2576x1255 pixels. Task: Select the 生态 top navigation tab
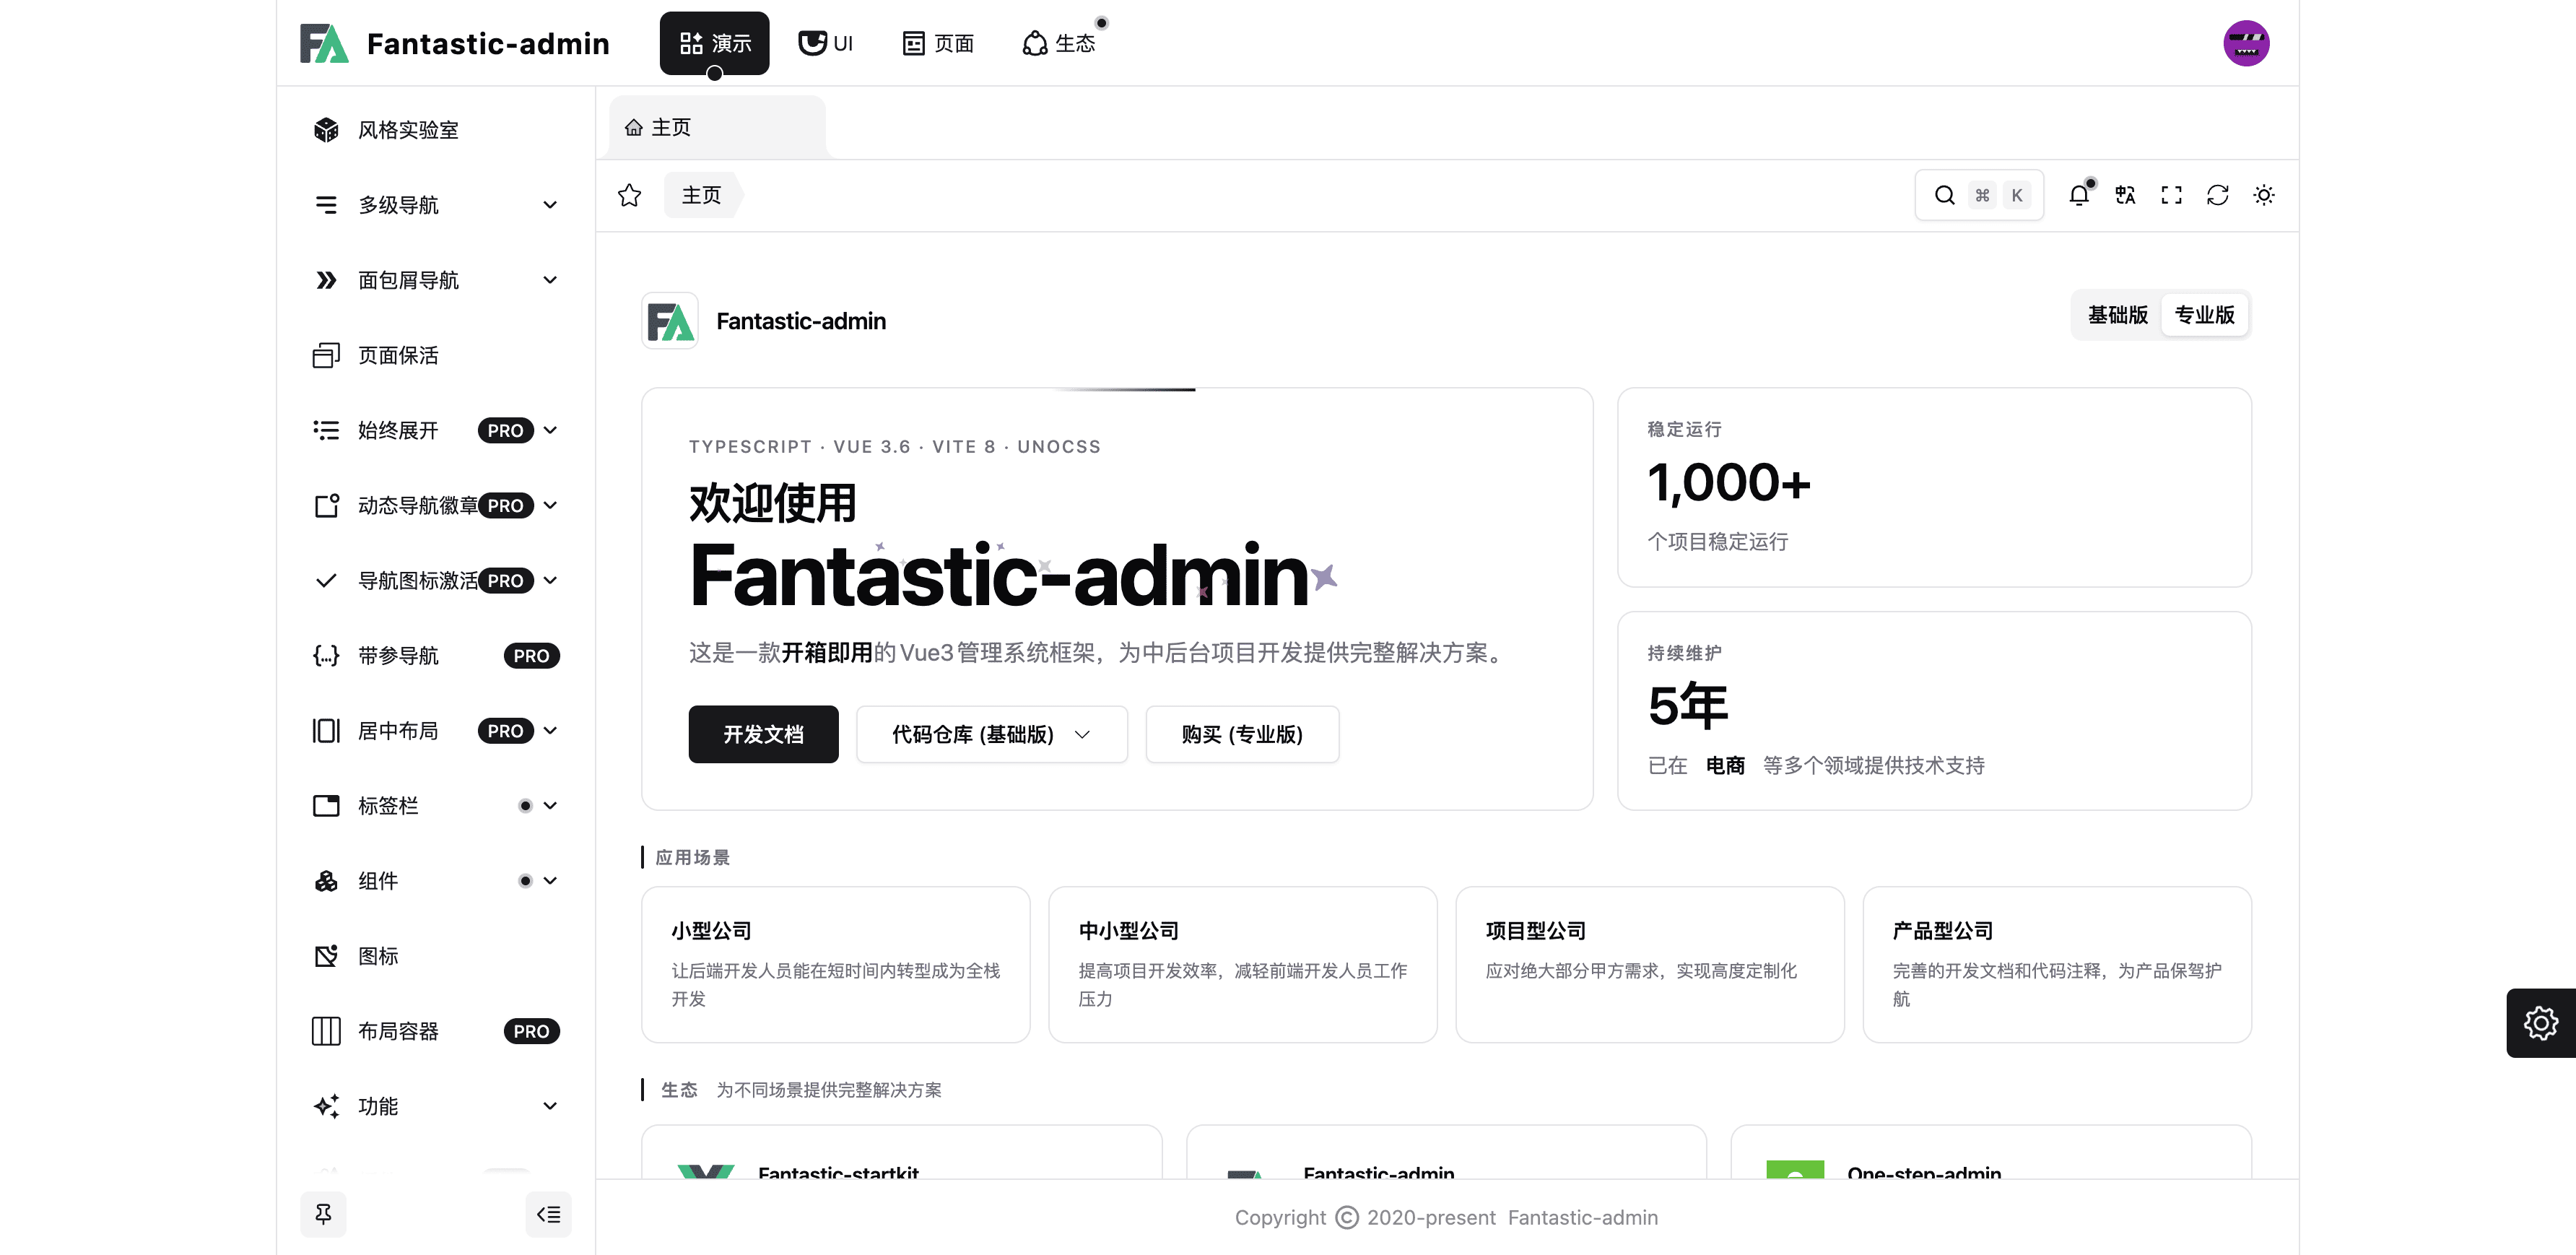click(1059, 43)
